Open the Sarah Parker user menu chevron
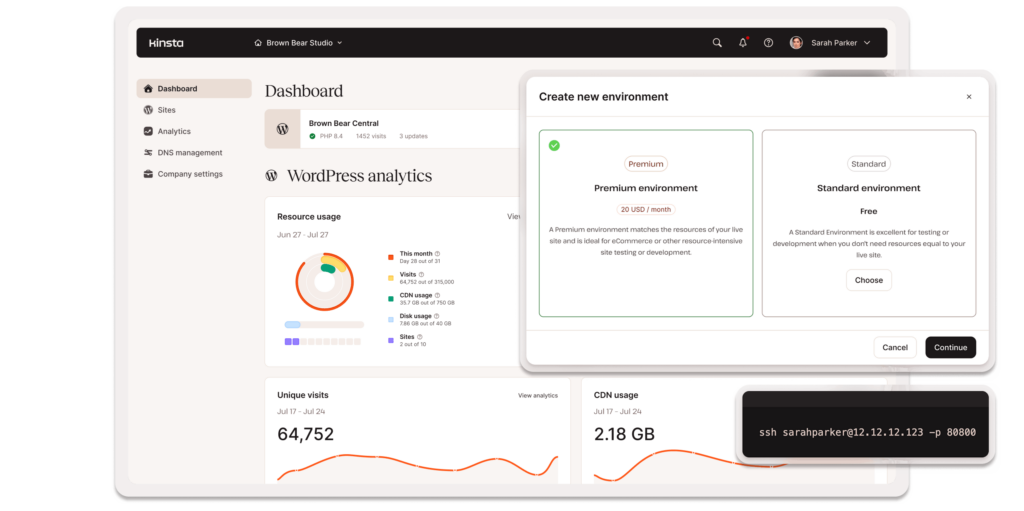The image size is (1024, 511). pos(867,43)
